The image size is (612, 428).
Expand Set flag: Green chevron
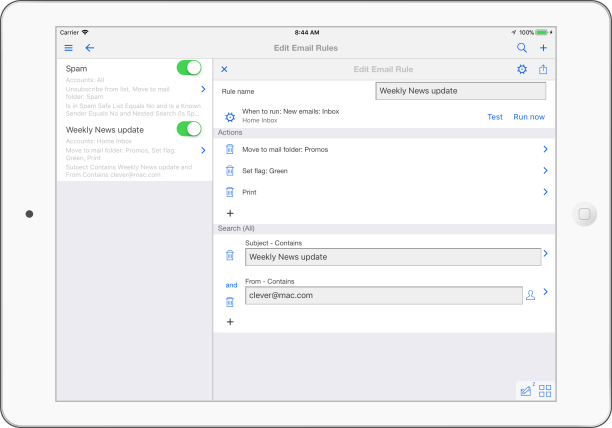coord(546,170)
